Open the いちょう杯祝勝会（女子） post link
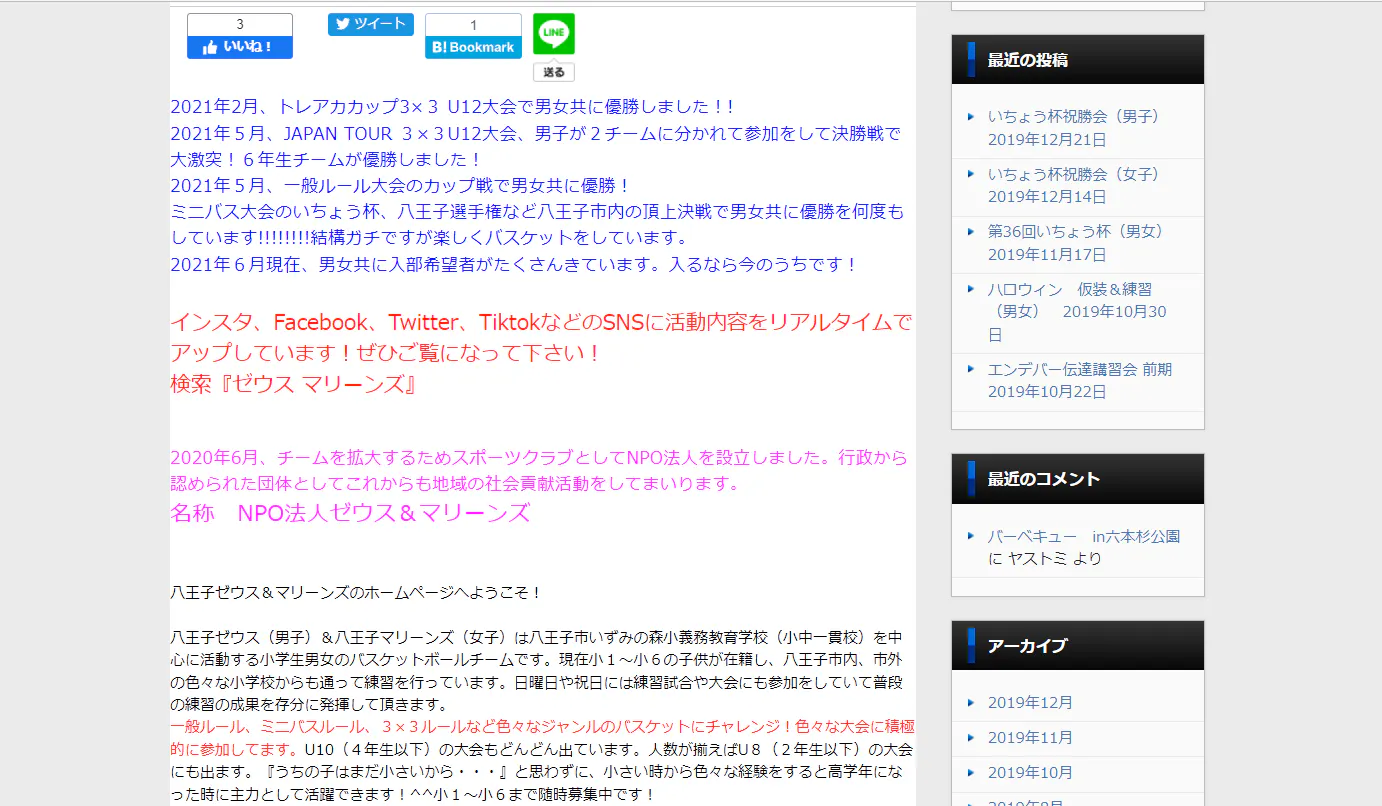Screen dimensions: 1382x806 tap(1075, 174)
